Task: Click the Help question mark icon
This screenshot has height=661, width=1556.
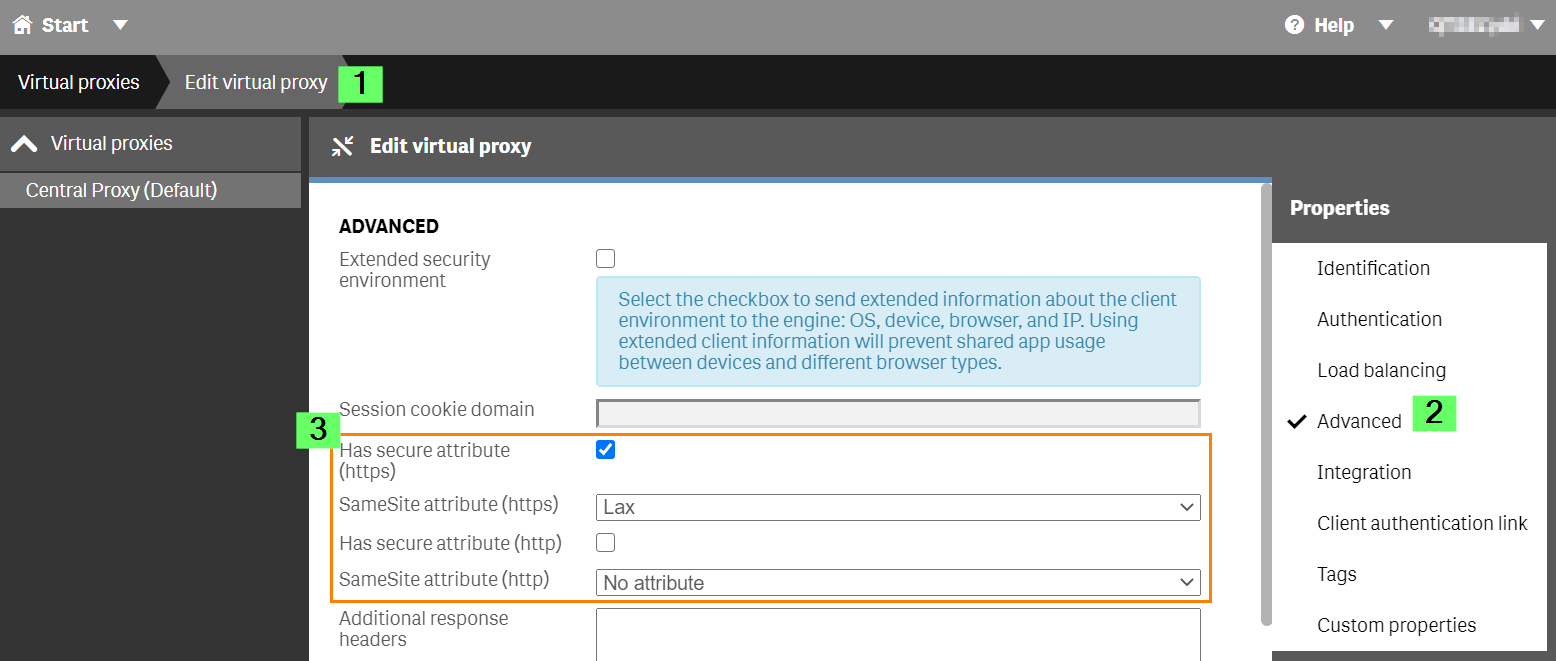Action: [x=1295, y=25]
